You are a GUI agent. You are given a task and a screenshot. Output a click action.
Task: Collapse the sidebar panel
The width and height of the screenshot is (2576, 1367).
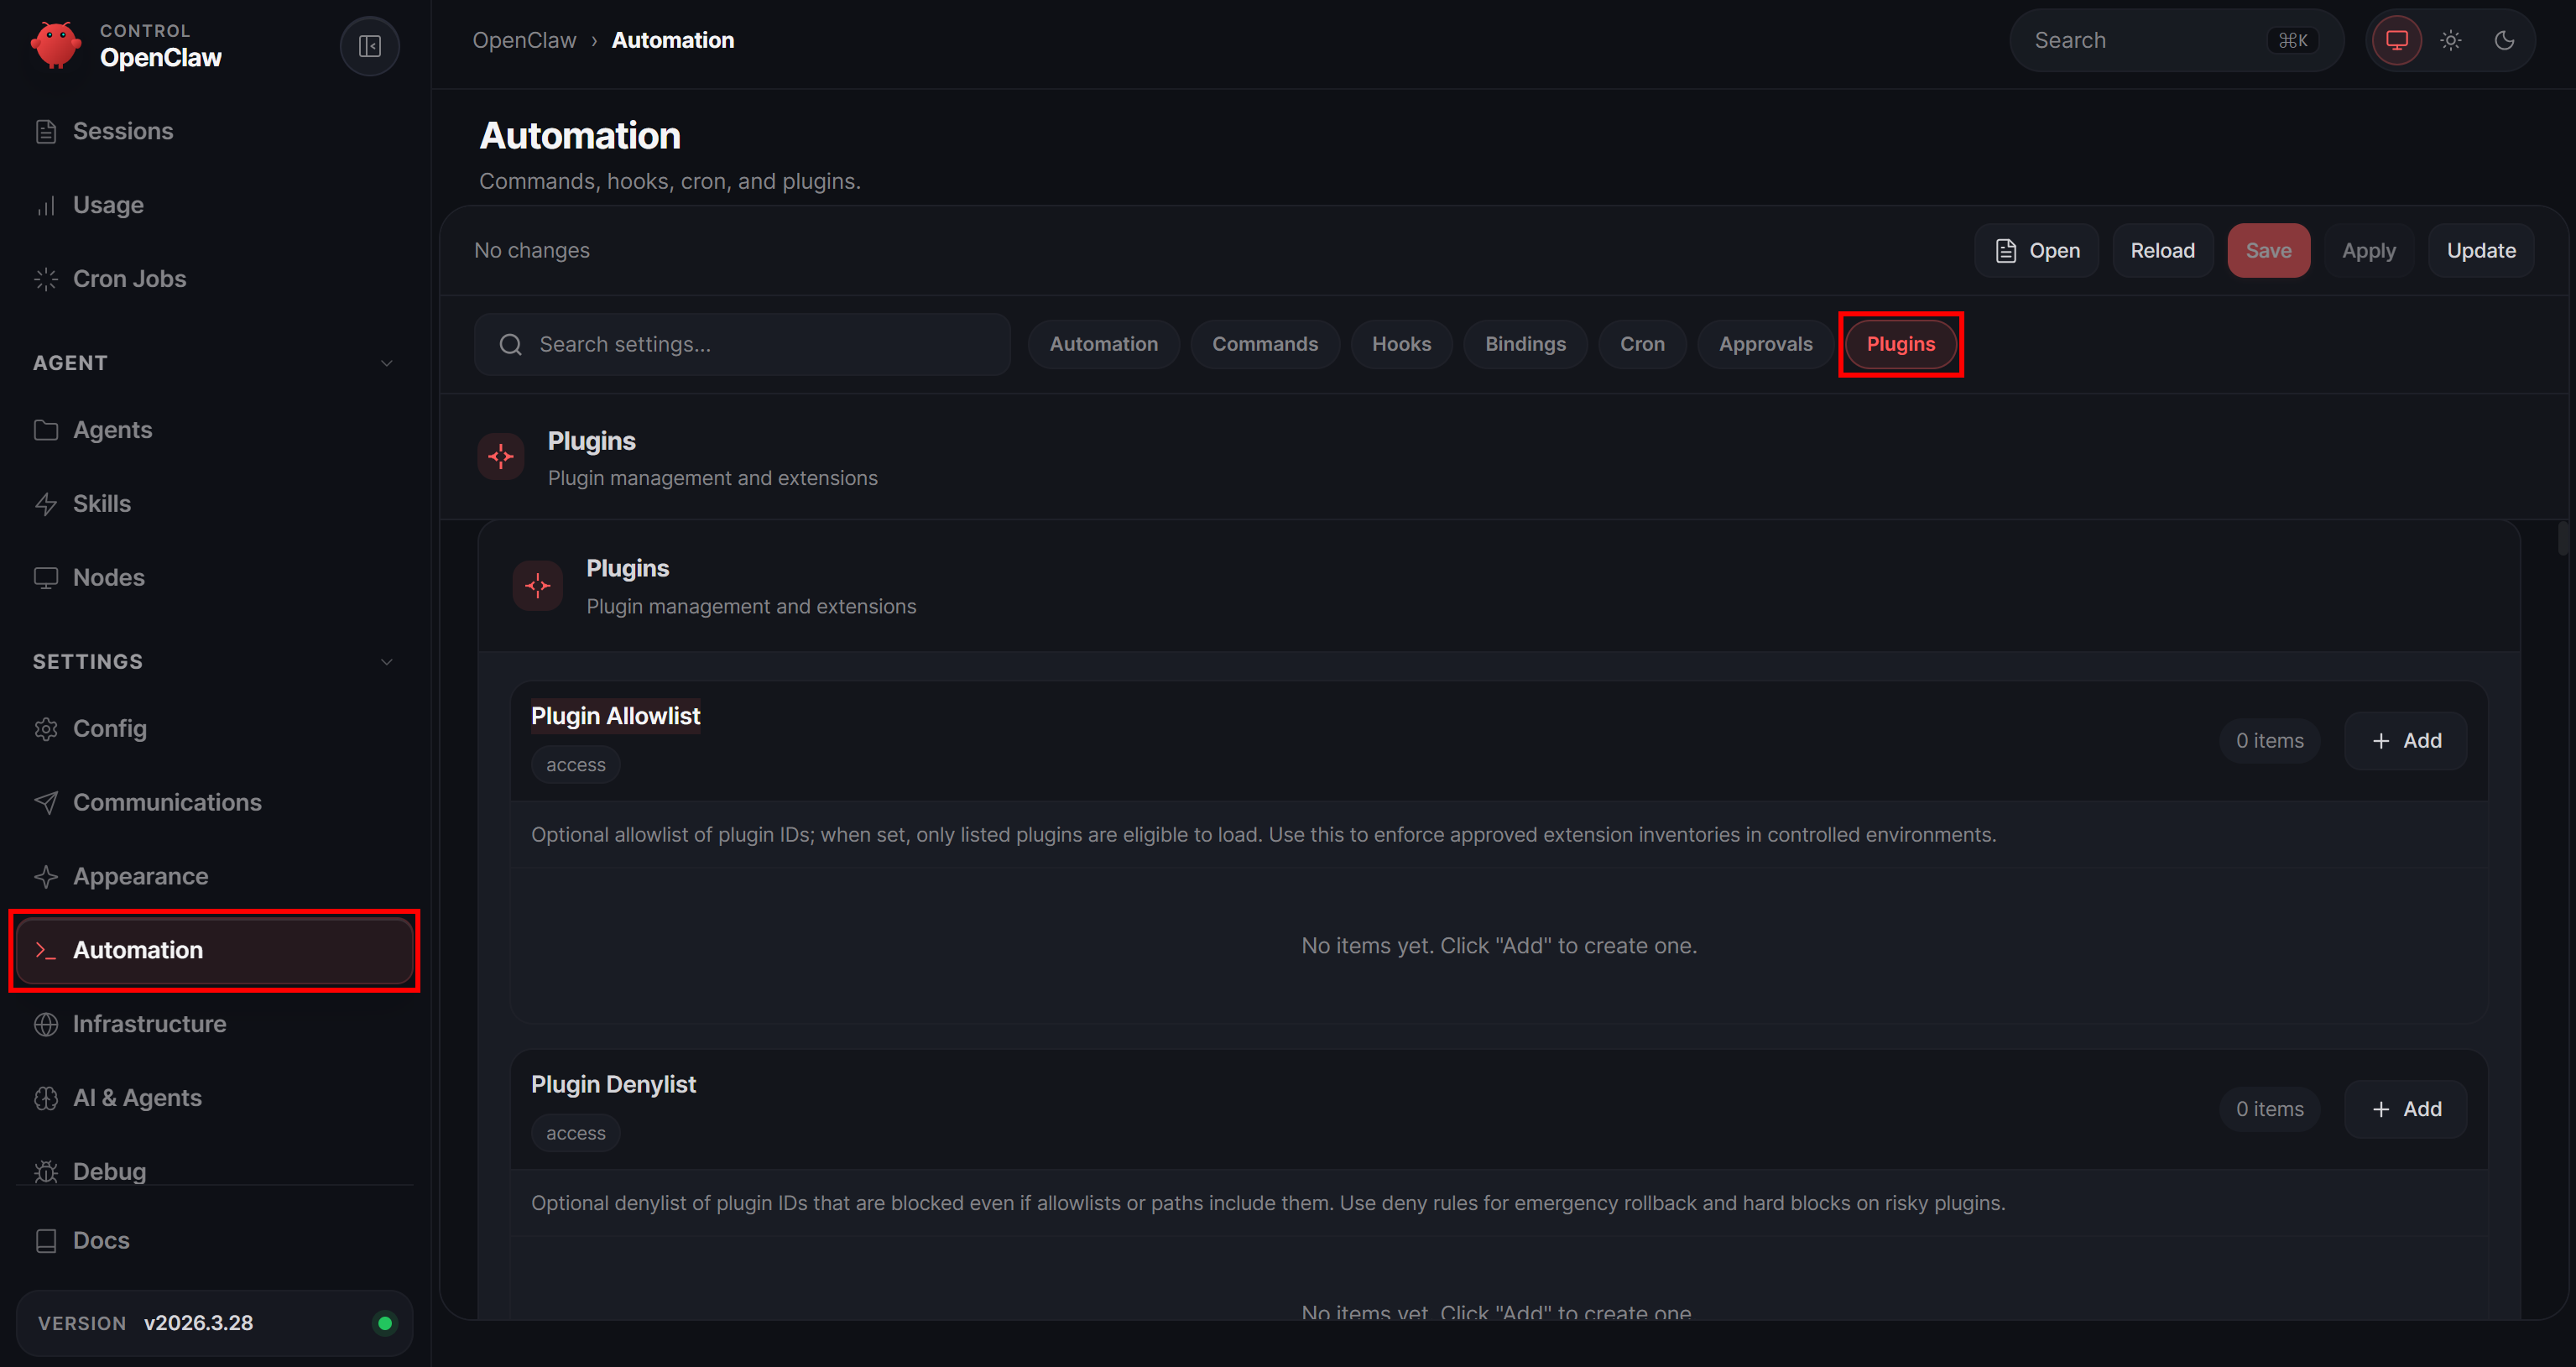(x=369, y=46)
